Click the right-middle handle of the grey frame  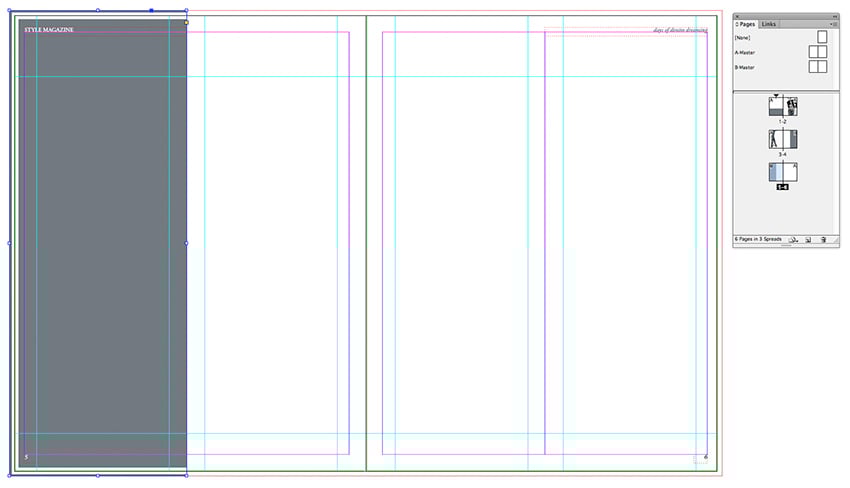pyautogui.click(x=186, y=243)
